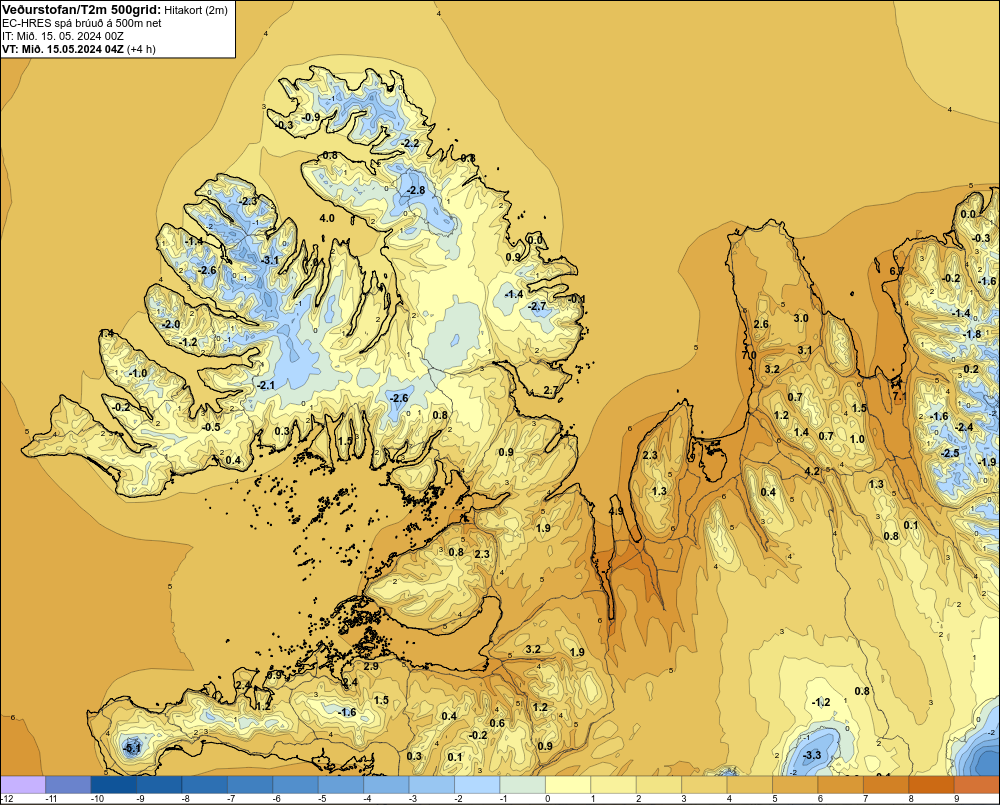Screen dimensions: 1000x805
Task: Click the "-0.9" temperature value on the map
Action: click(311, 117)
